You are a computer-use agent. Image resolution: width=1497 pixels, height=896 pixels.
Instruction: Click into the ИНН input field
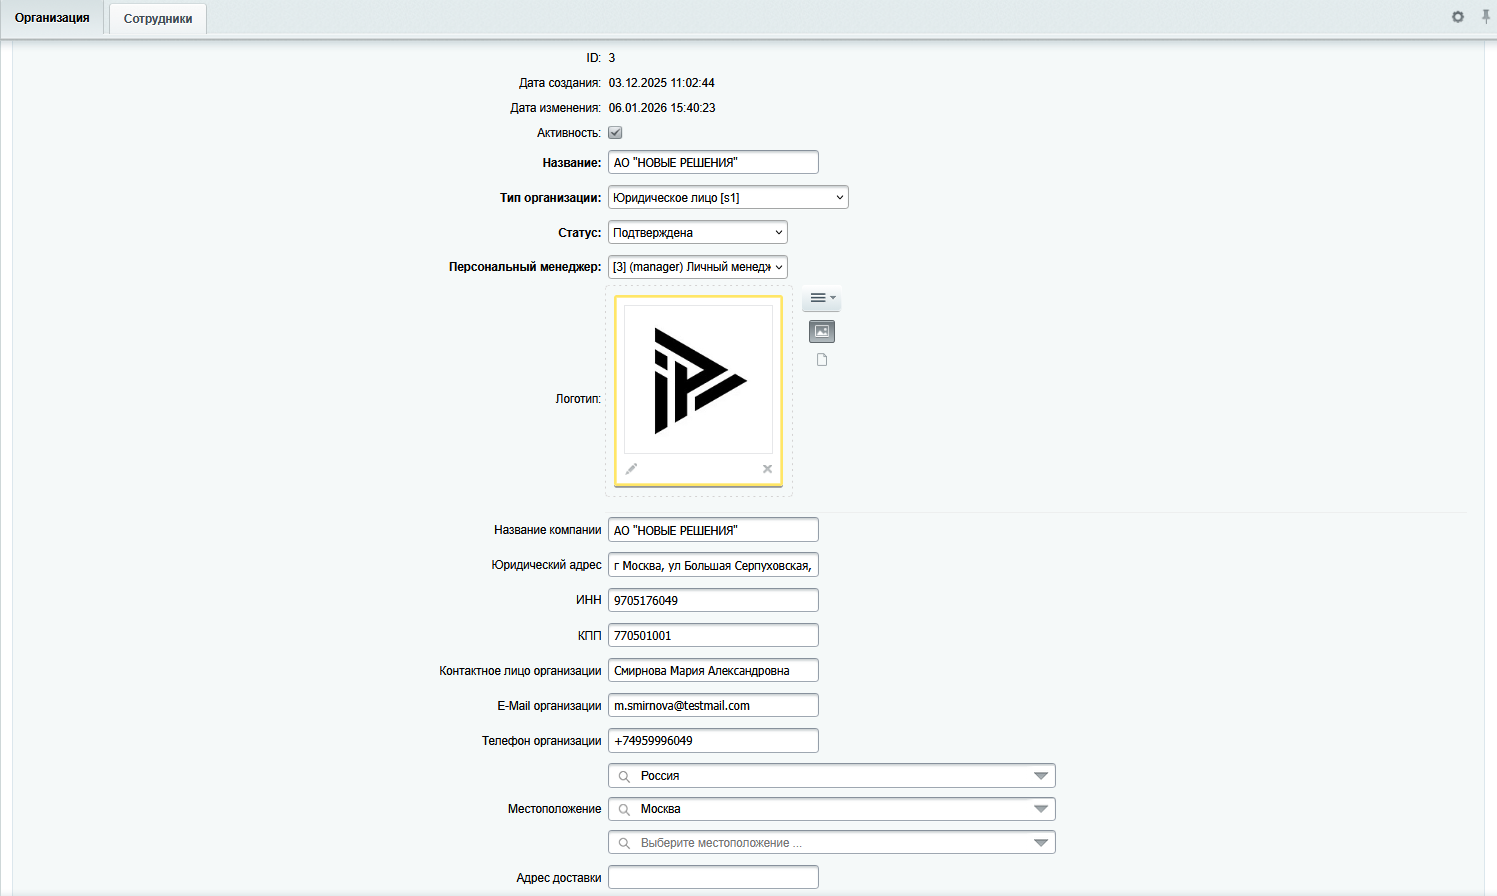(x=712, y=601)
